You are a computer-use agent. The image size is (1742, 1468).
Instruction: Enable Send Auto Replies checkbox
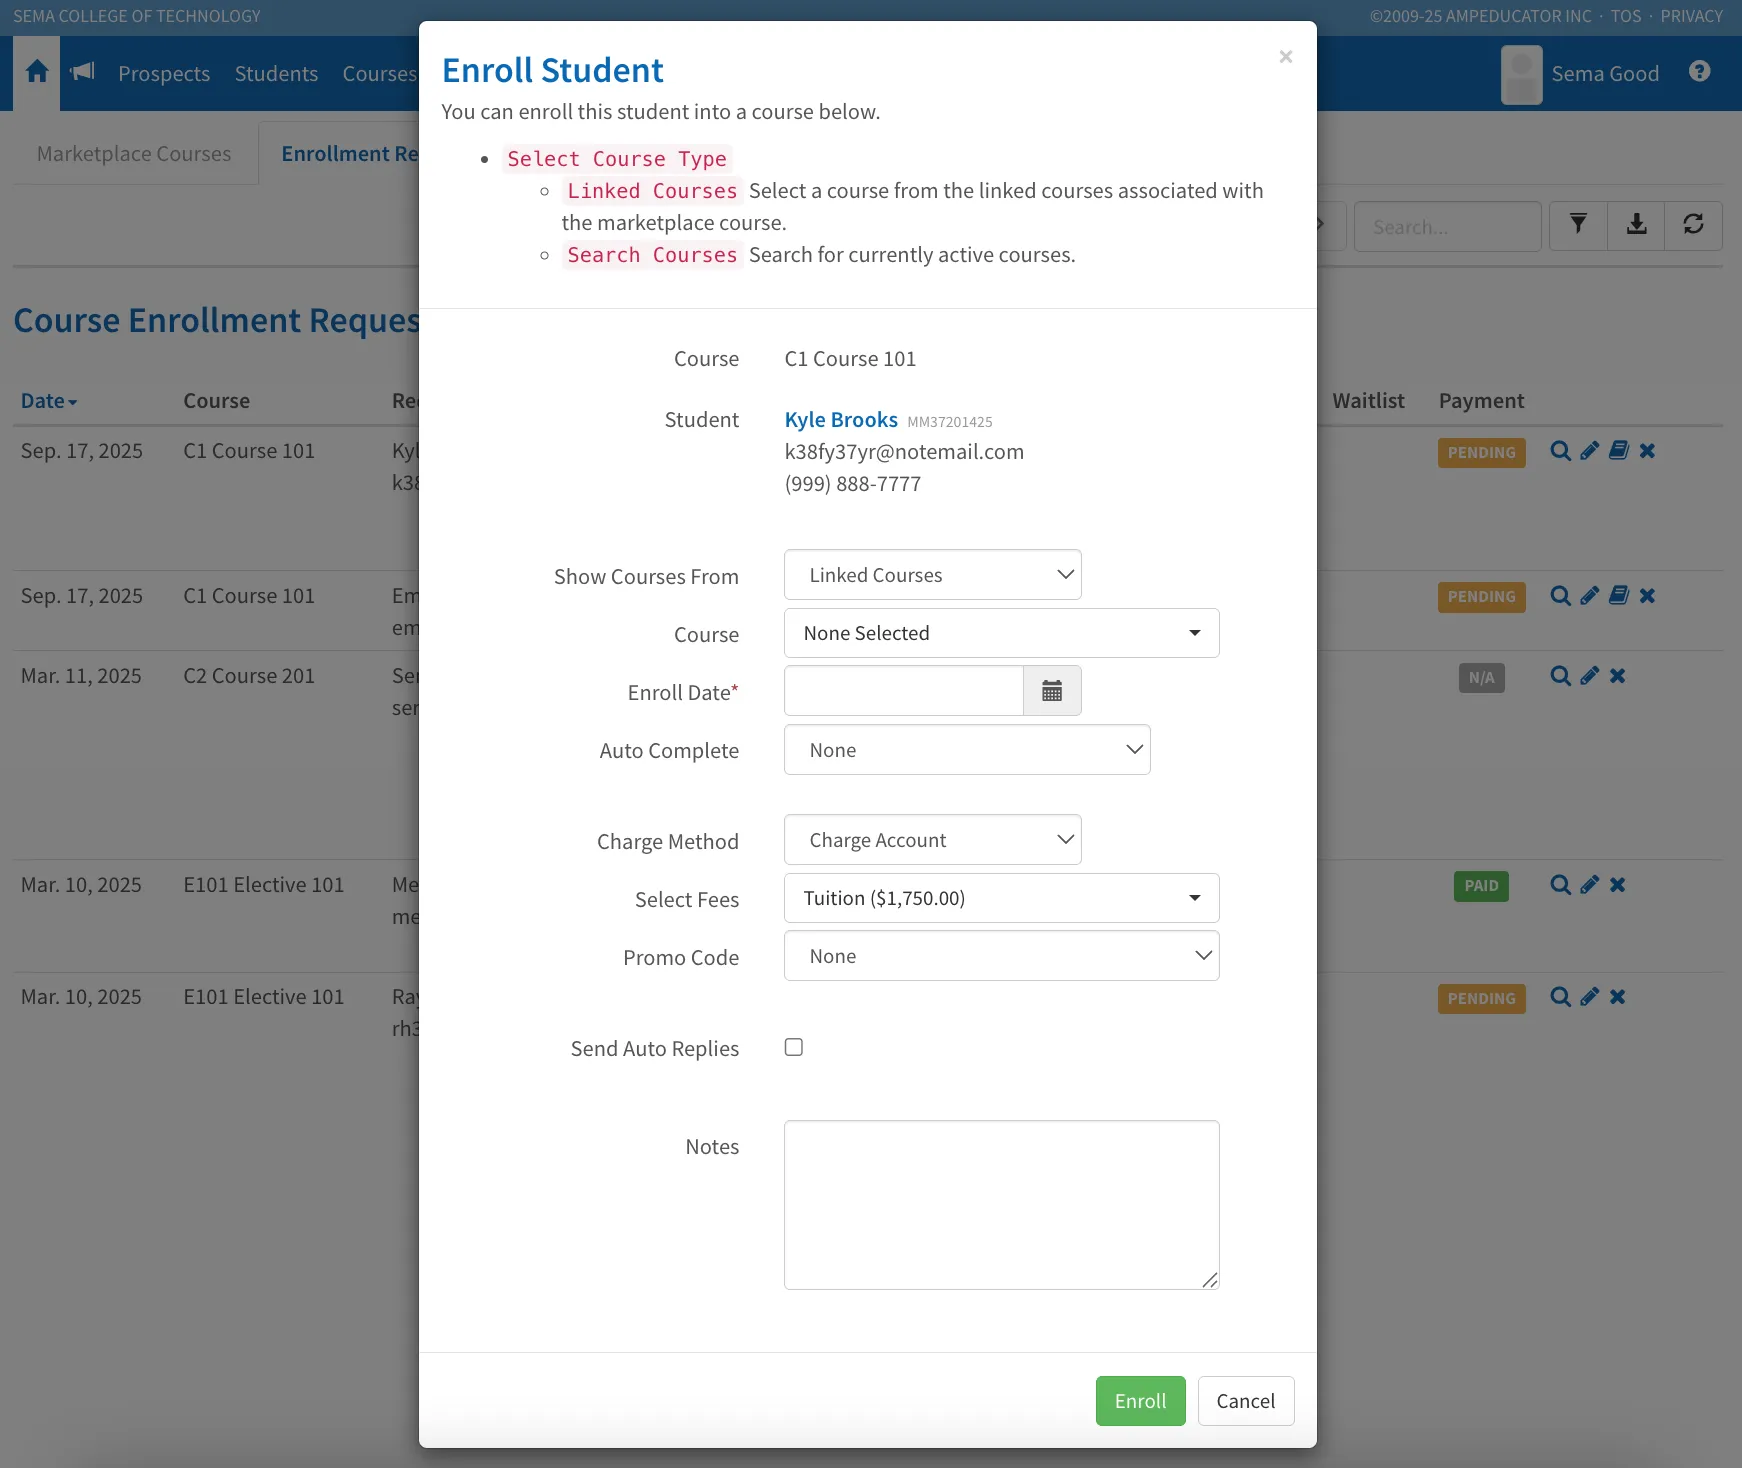tap(794, 1047)
